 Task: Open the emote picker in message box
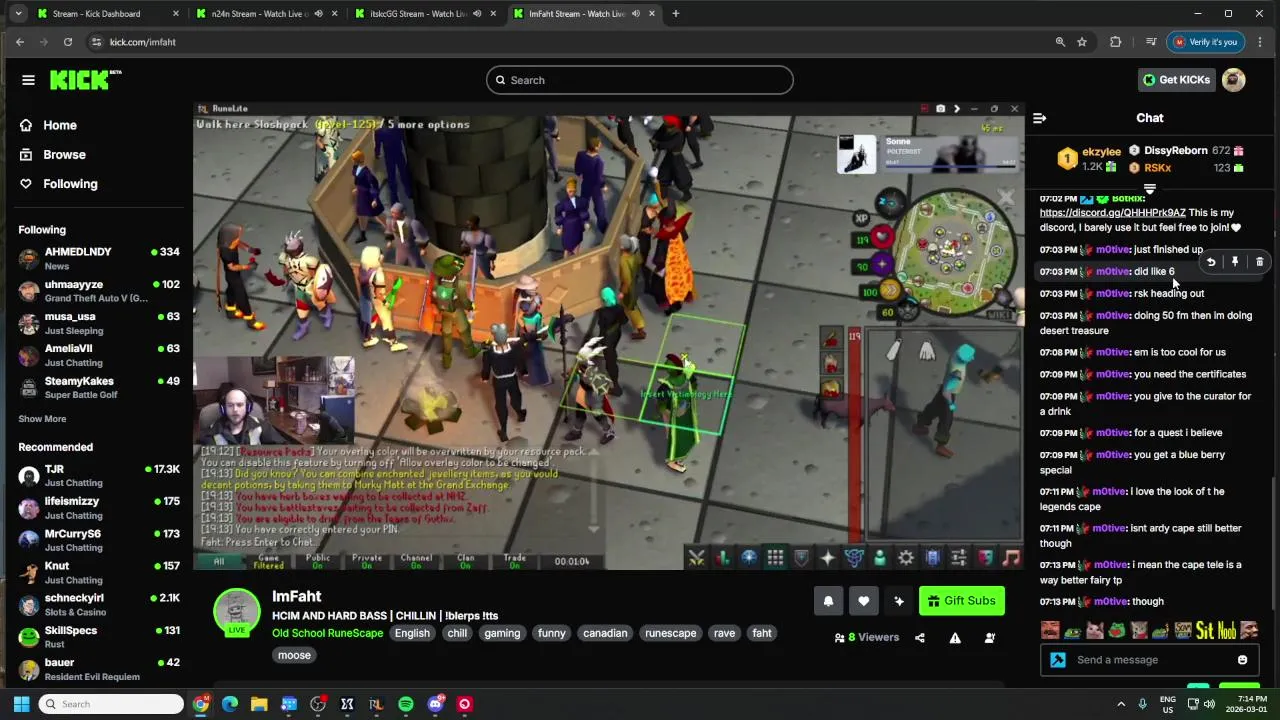(x=1242, y=660)
